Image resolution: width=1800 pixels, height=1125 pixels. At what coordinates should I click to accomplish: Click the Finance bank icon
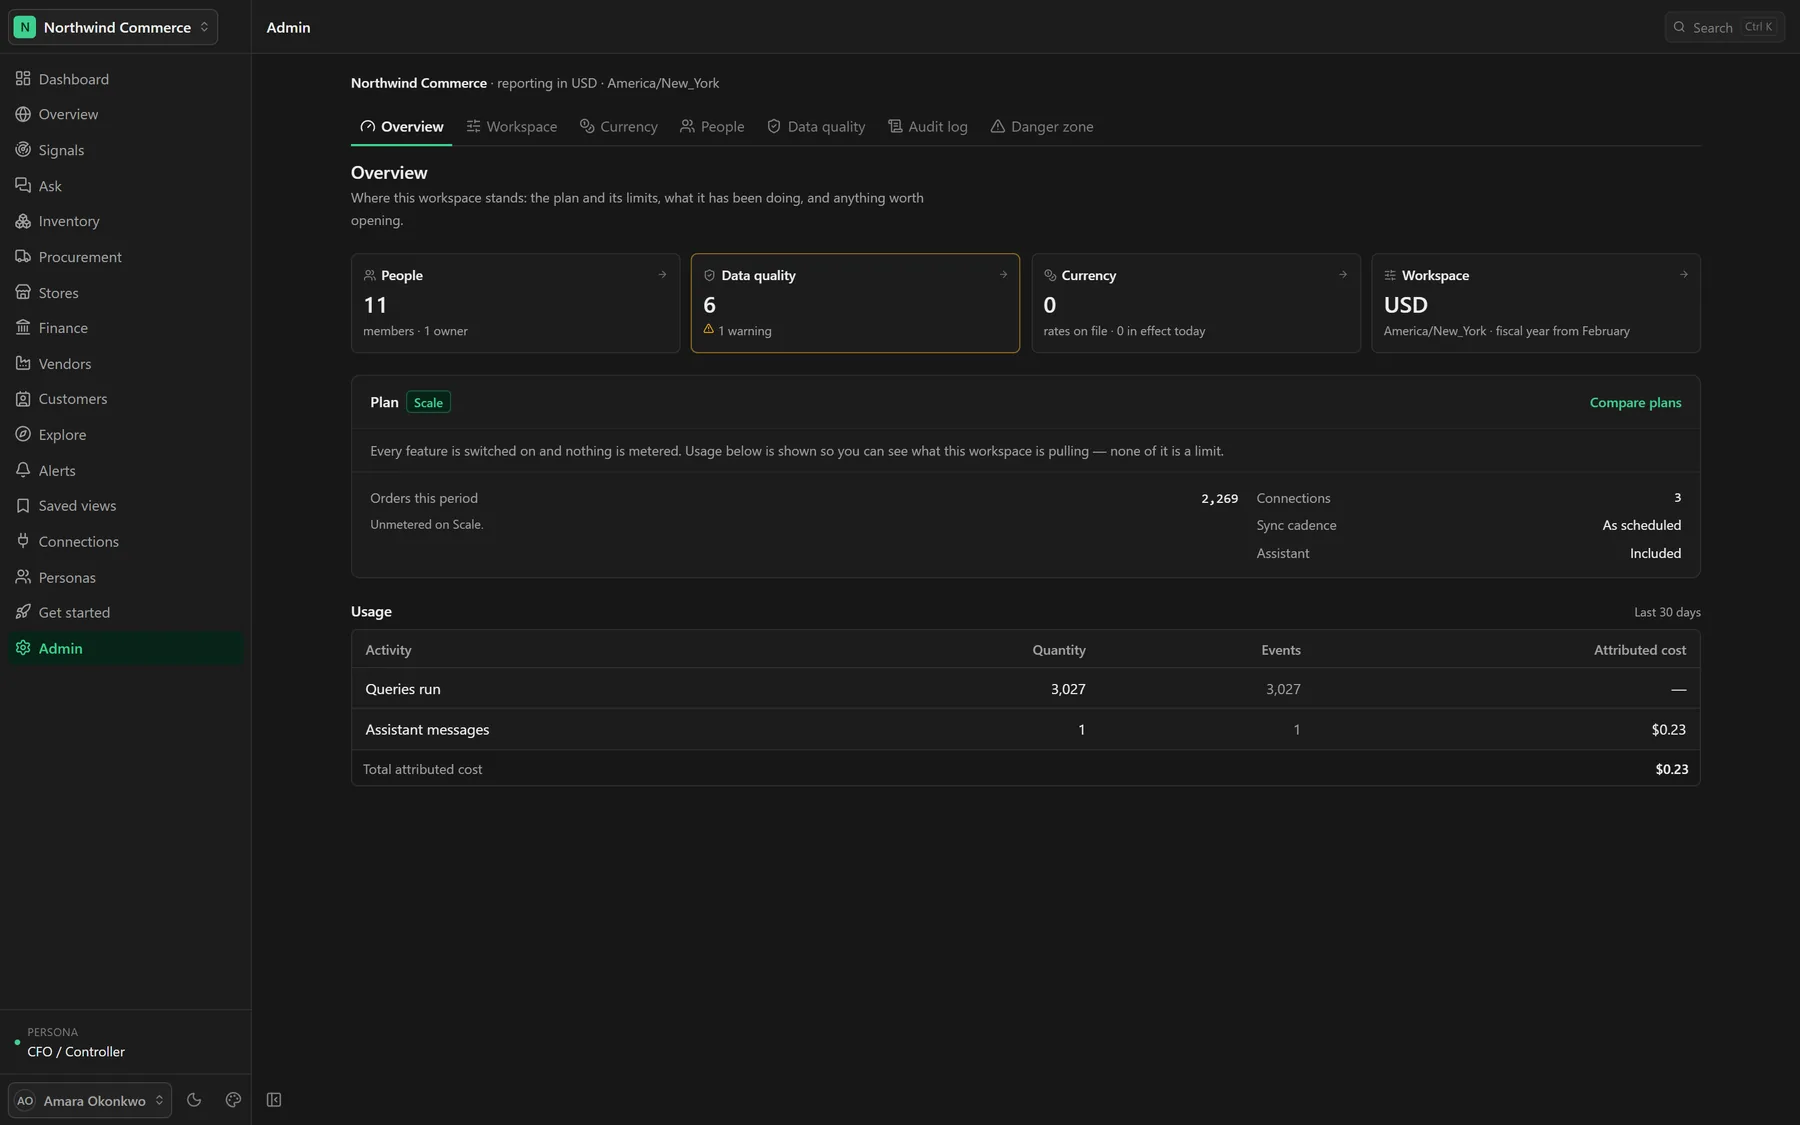(23, 327)
